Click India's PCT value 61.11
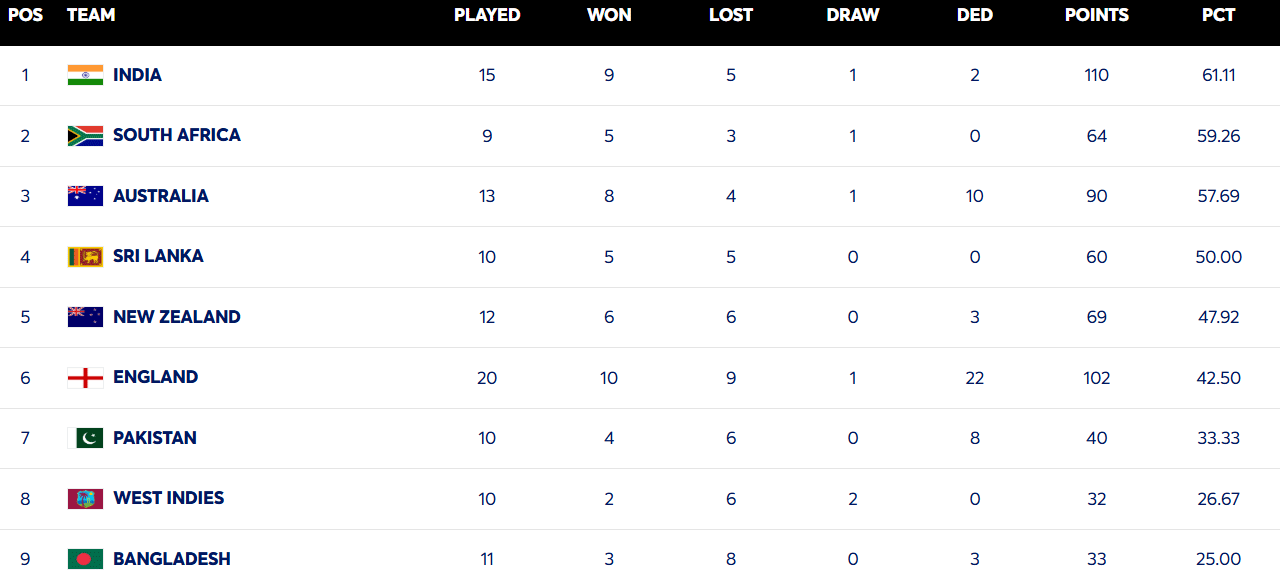Screen dimensions: 1280x572 tap(1218, 75)
